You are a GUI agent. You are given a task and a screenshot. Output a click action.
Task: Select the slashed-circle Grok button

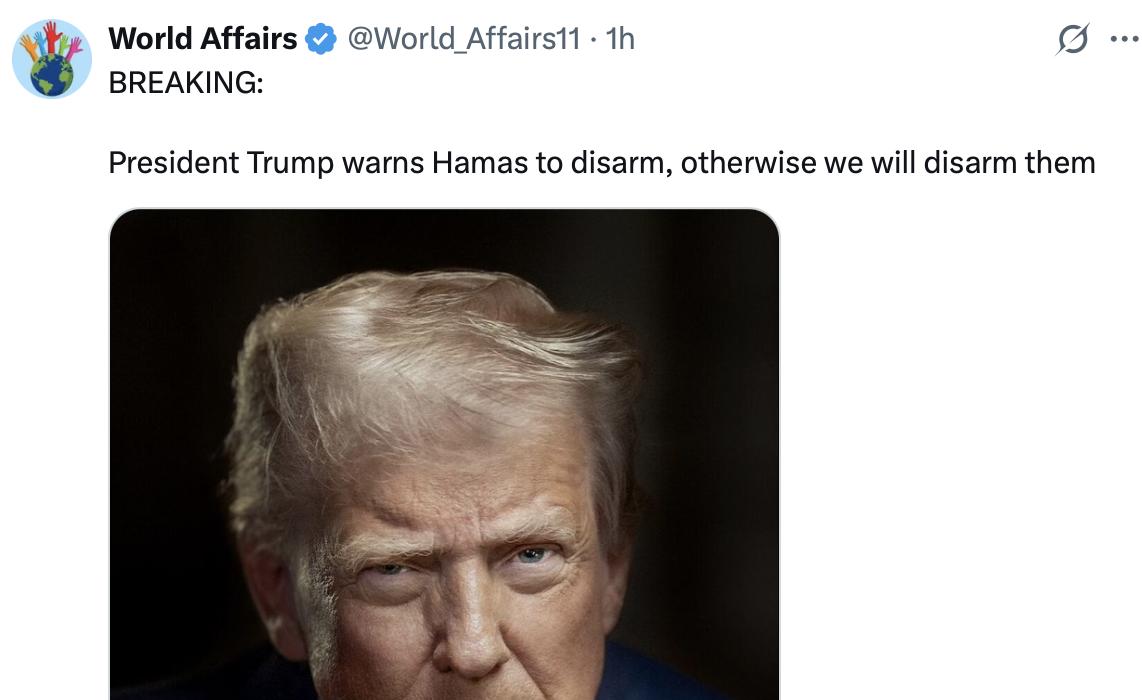[1073, 39]
